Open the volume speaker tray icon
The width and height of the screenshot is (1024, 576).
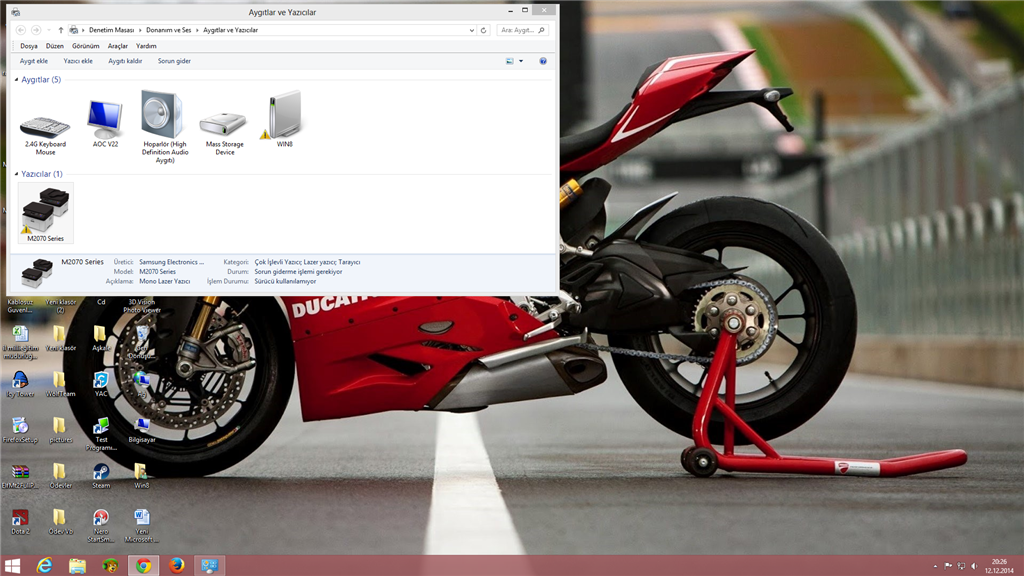pos(974,566)
